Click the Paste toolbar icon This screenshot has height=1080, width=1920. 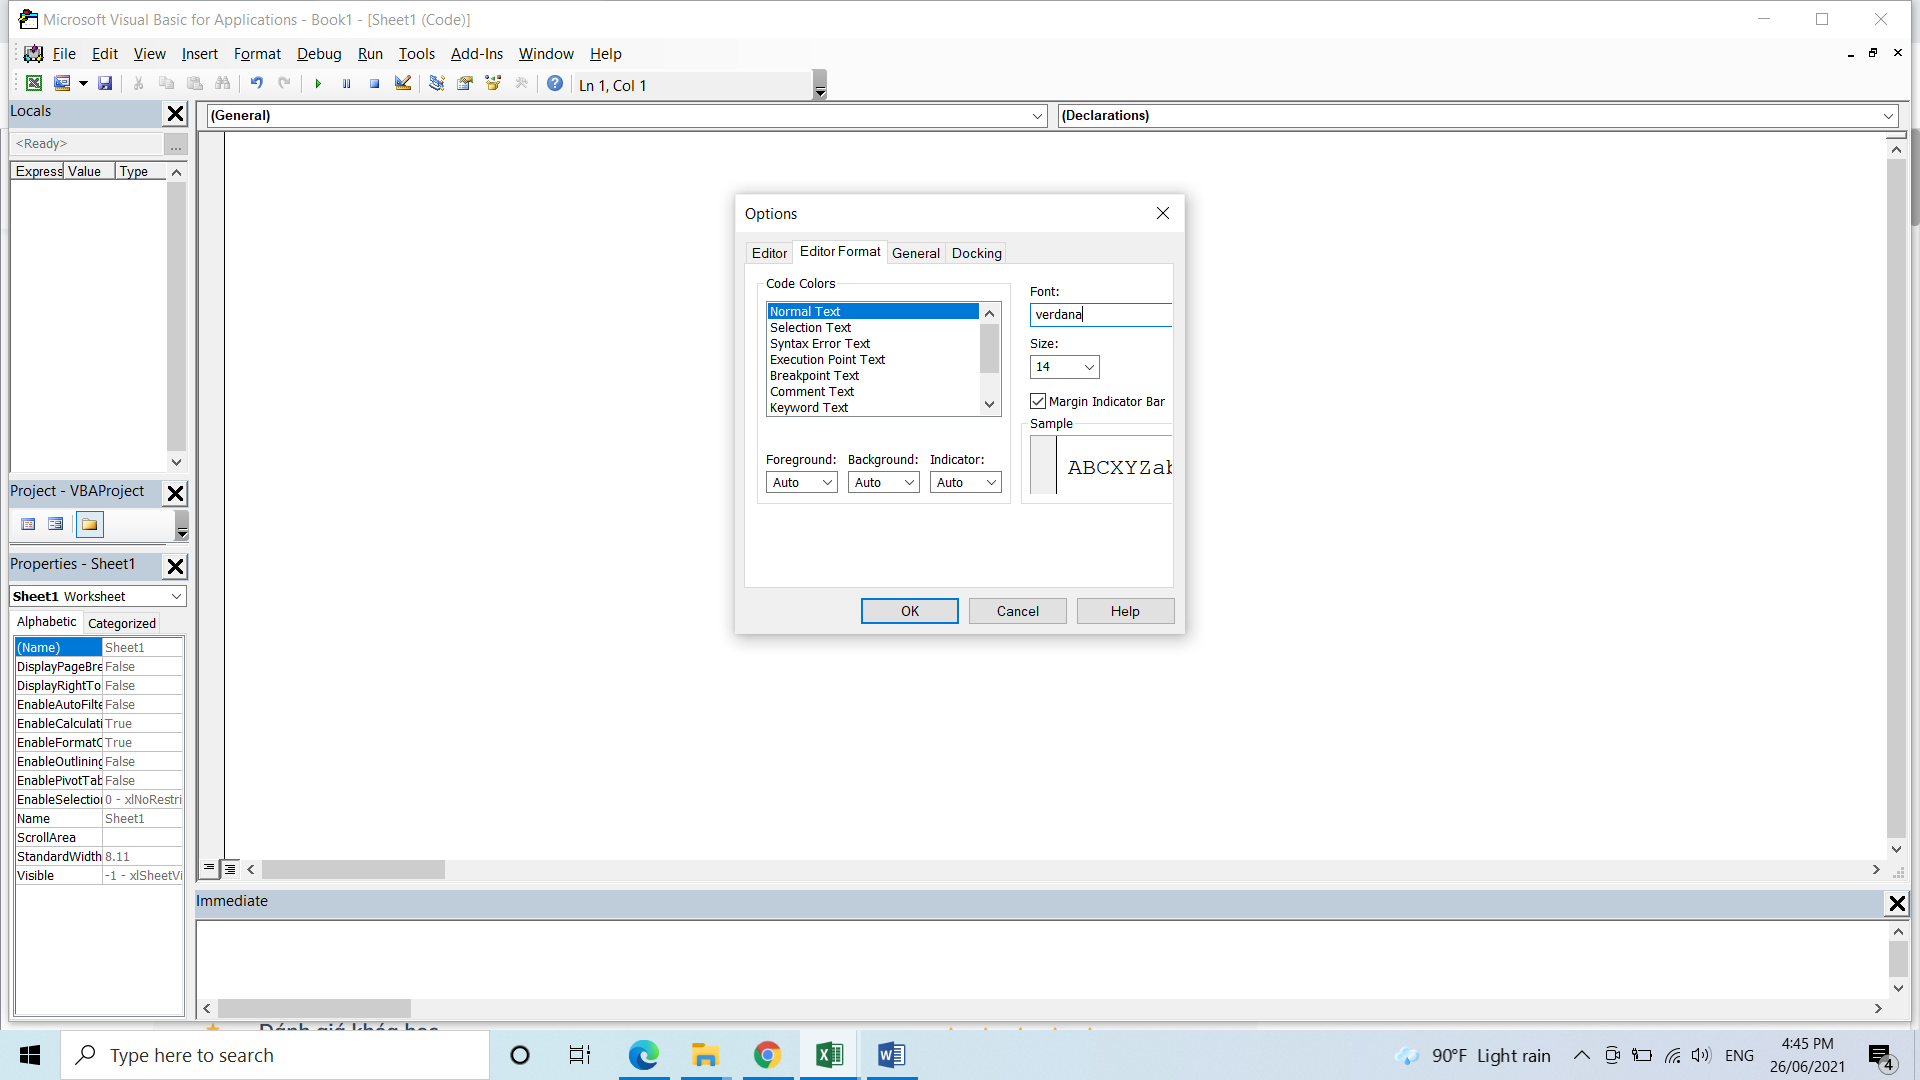pos(195,84)
